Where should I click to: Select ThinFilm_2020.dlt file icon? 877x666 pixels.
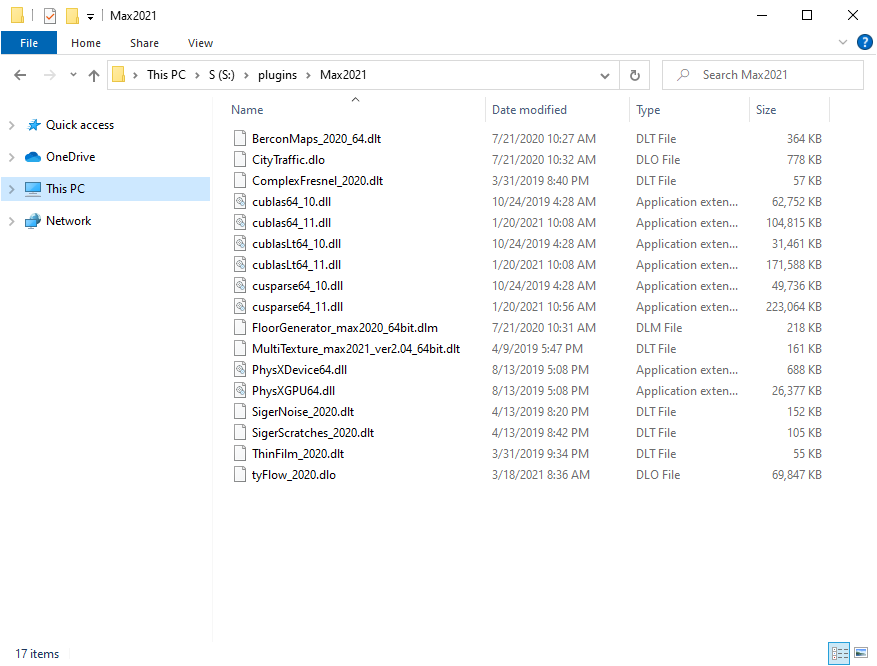coord(240,454)
